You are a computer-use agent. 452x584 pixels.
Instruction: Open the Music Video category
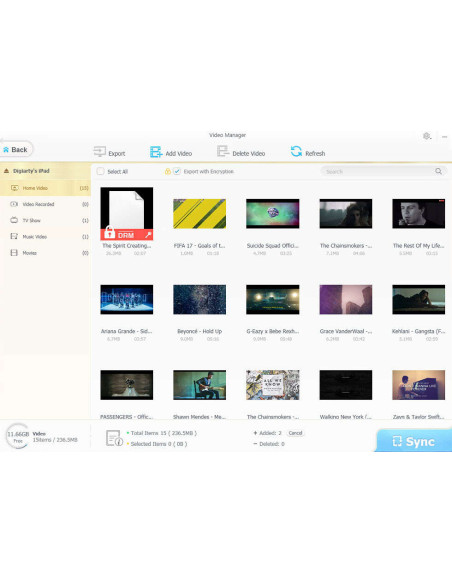point(45,237)
